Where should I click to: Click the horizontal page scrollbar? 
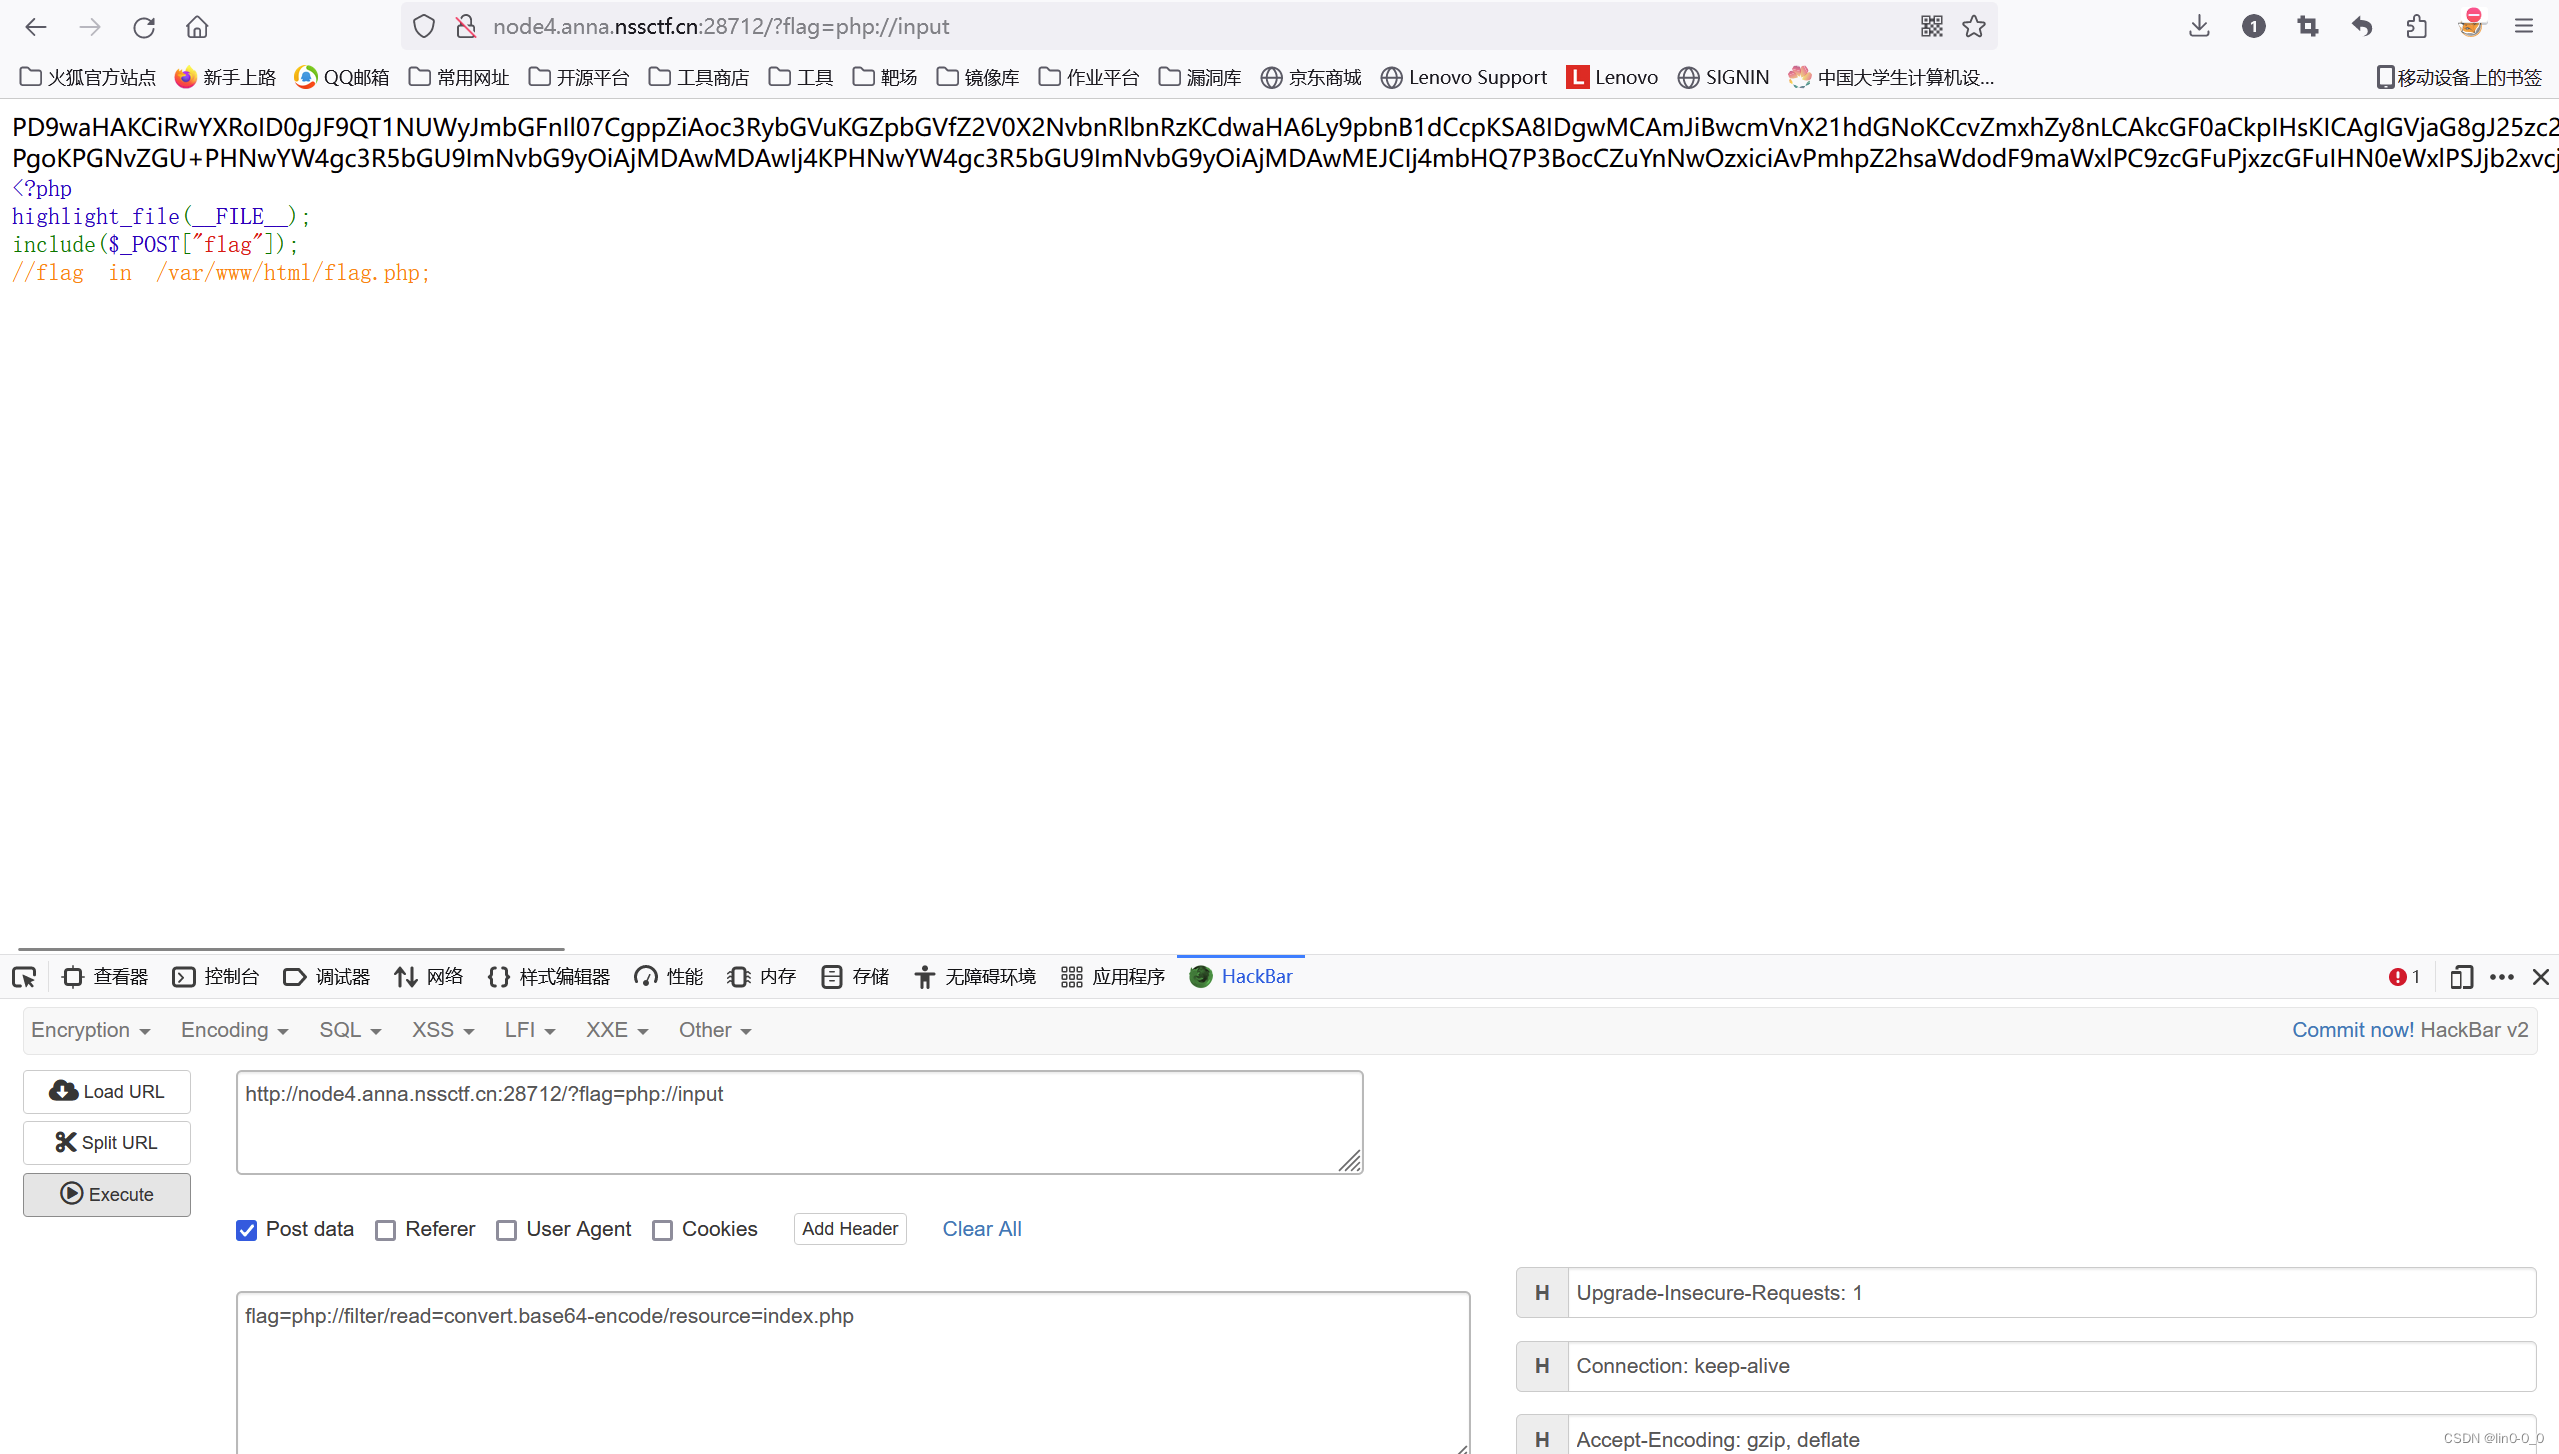click(291, 949)
